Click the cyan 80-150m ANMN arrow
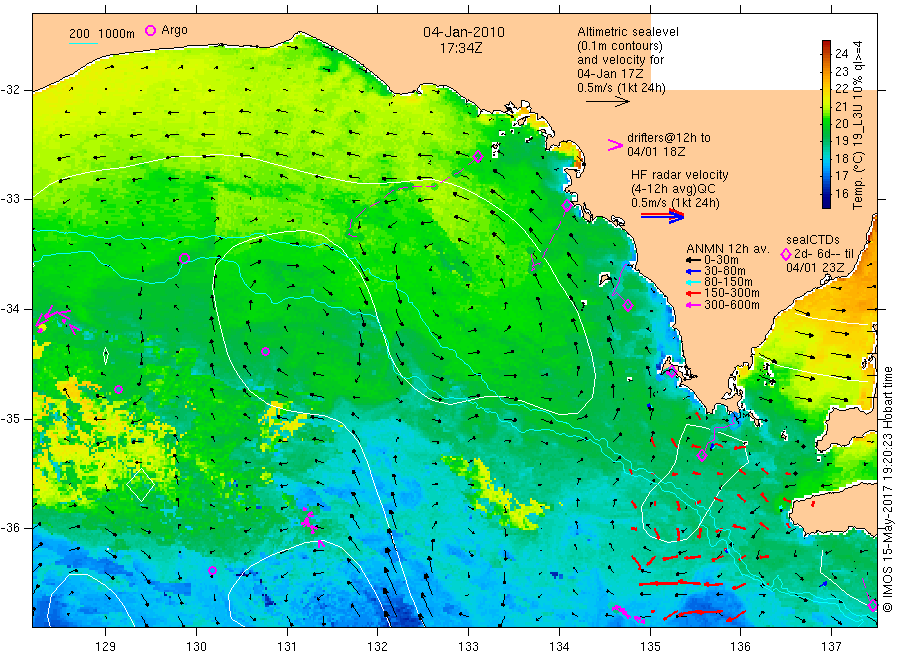This screenshot has width=900, height=660. coord(693,282)
